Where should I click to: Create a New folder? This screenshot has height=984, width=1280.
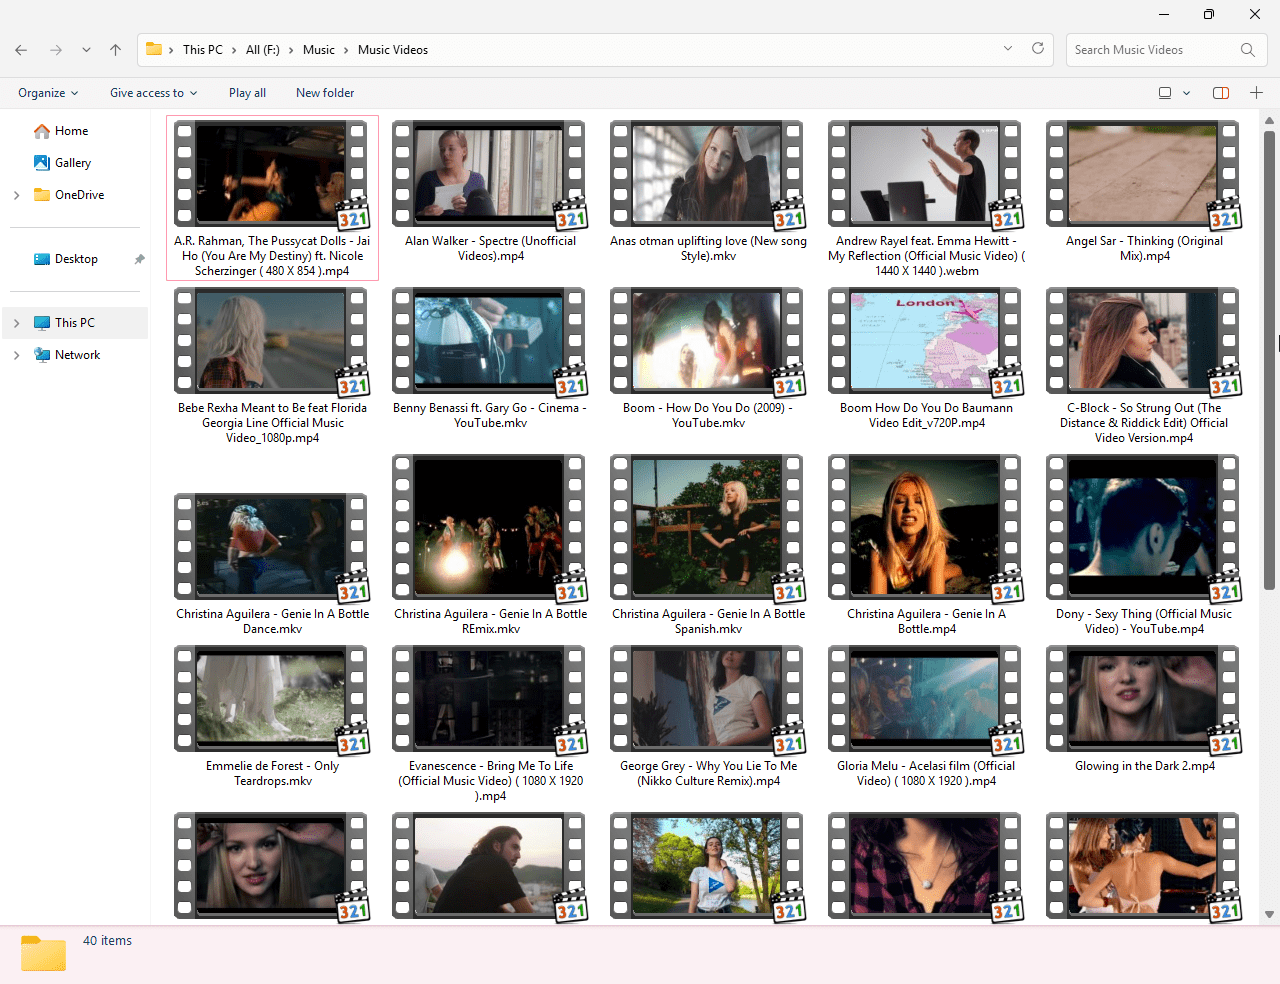[325, 93]
